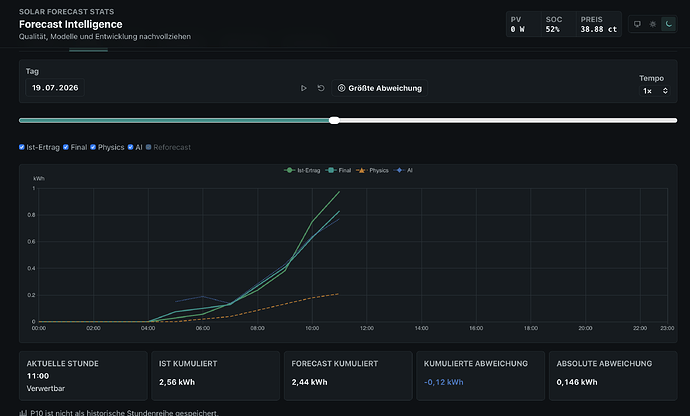This screenshot has height=416, width=690.
Task: Click the SOC 52% status tile
Action: (558, 24)
